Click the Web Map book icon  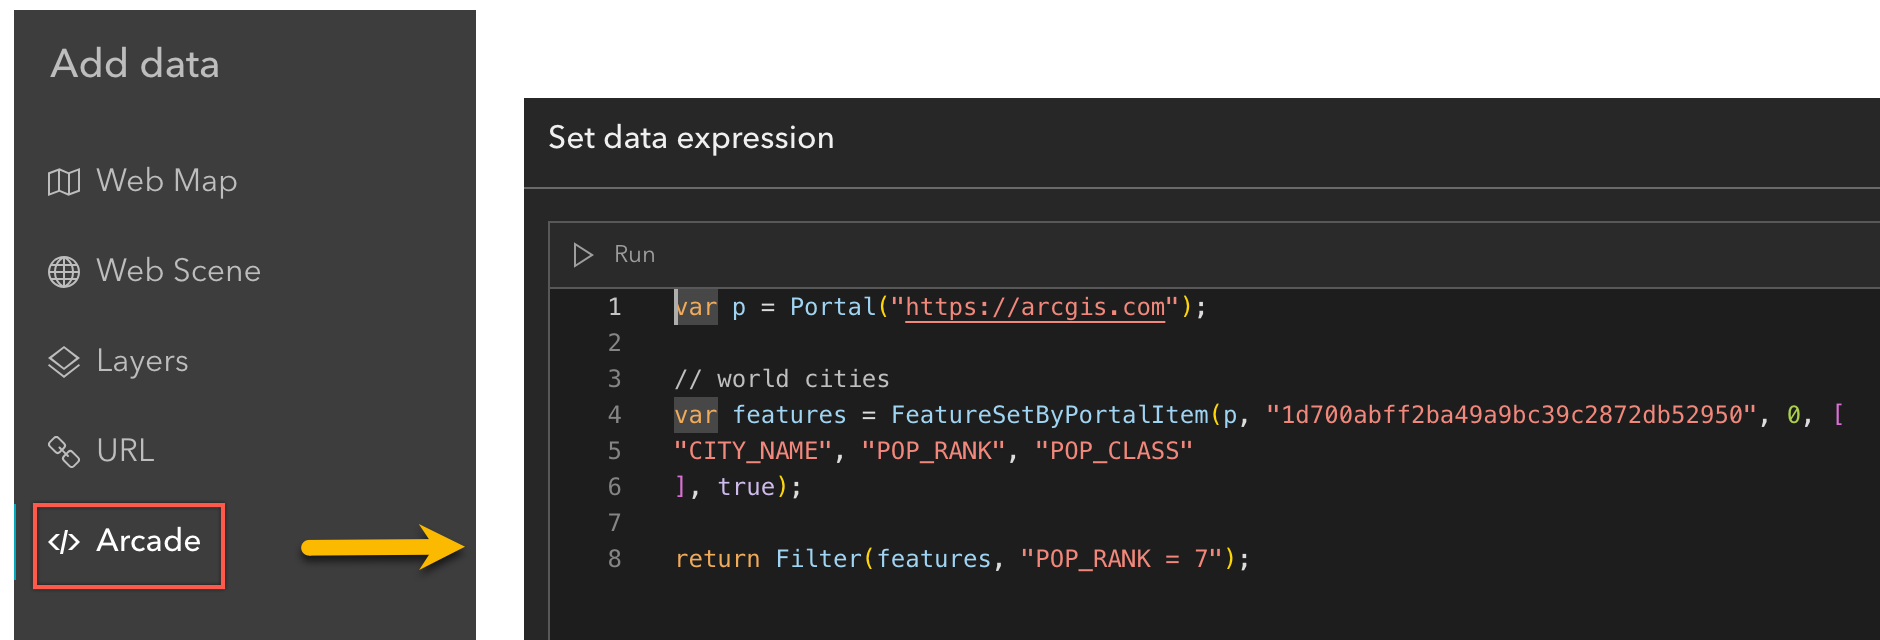click(x=64, y=182)
